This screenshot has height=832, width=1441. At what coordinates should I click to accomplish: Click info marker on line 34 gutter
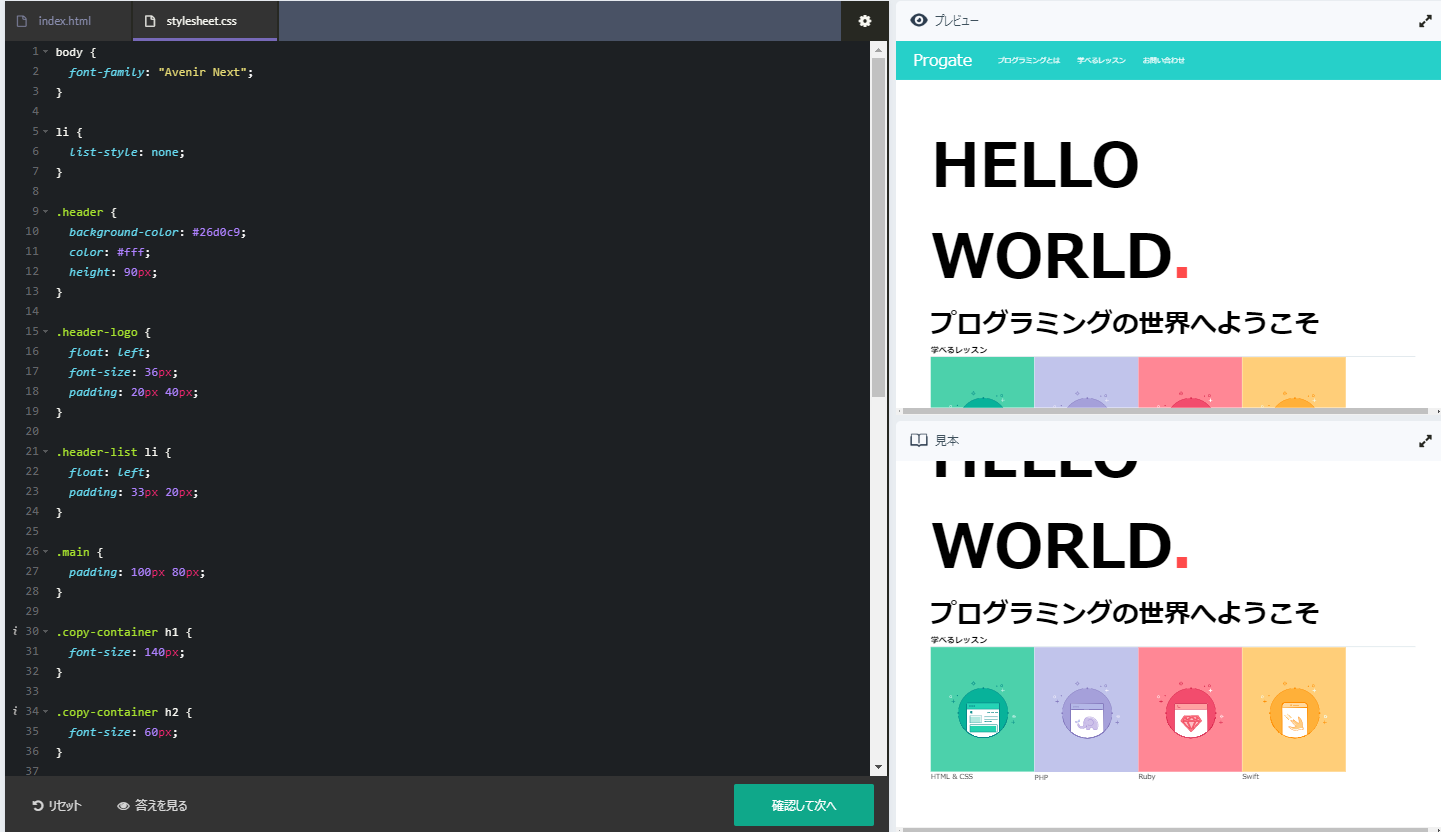click(15, 711)
